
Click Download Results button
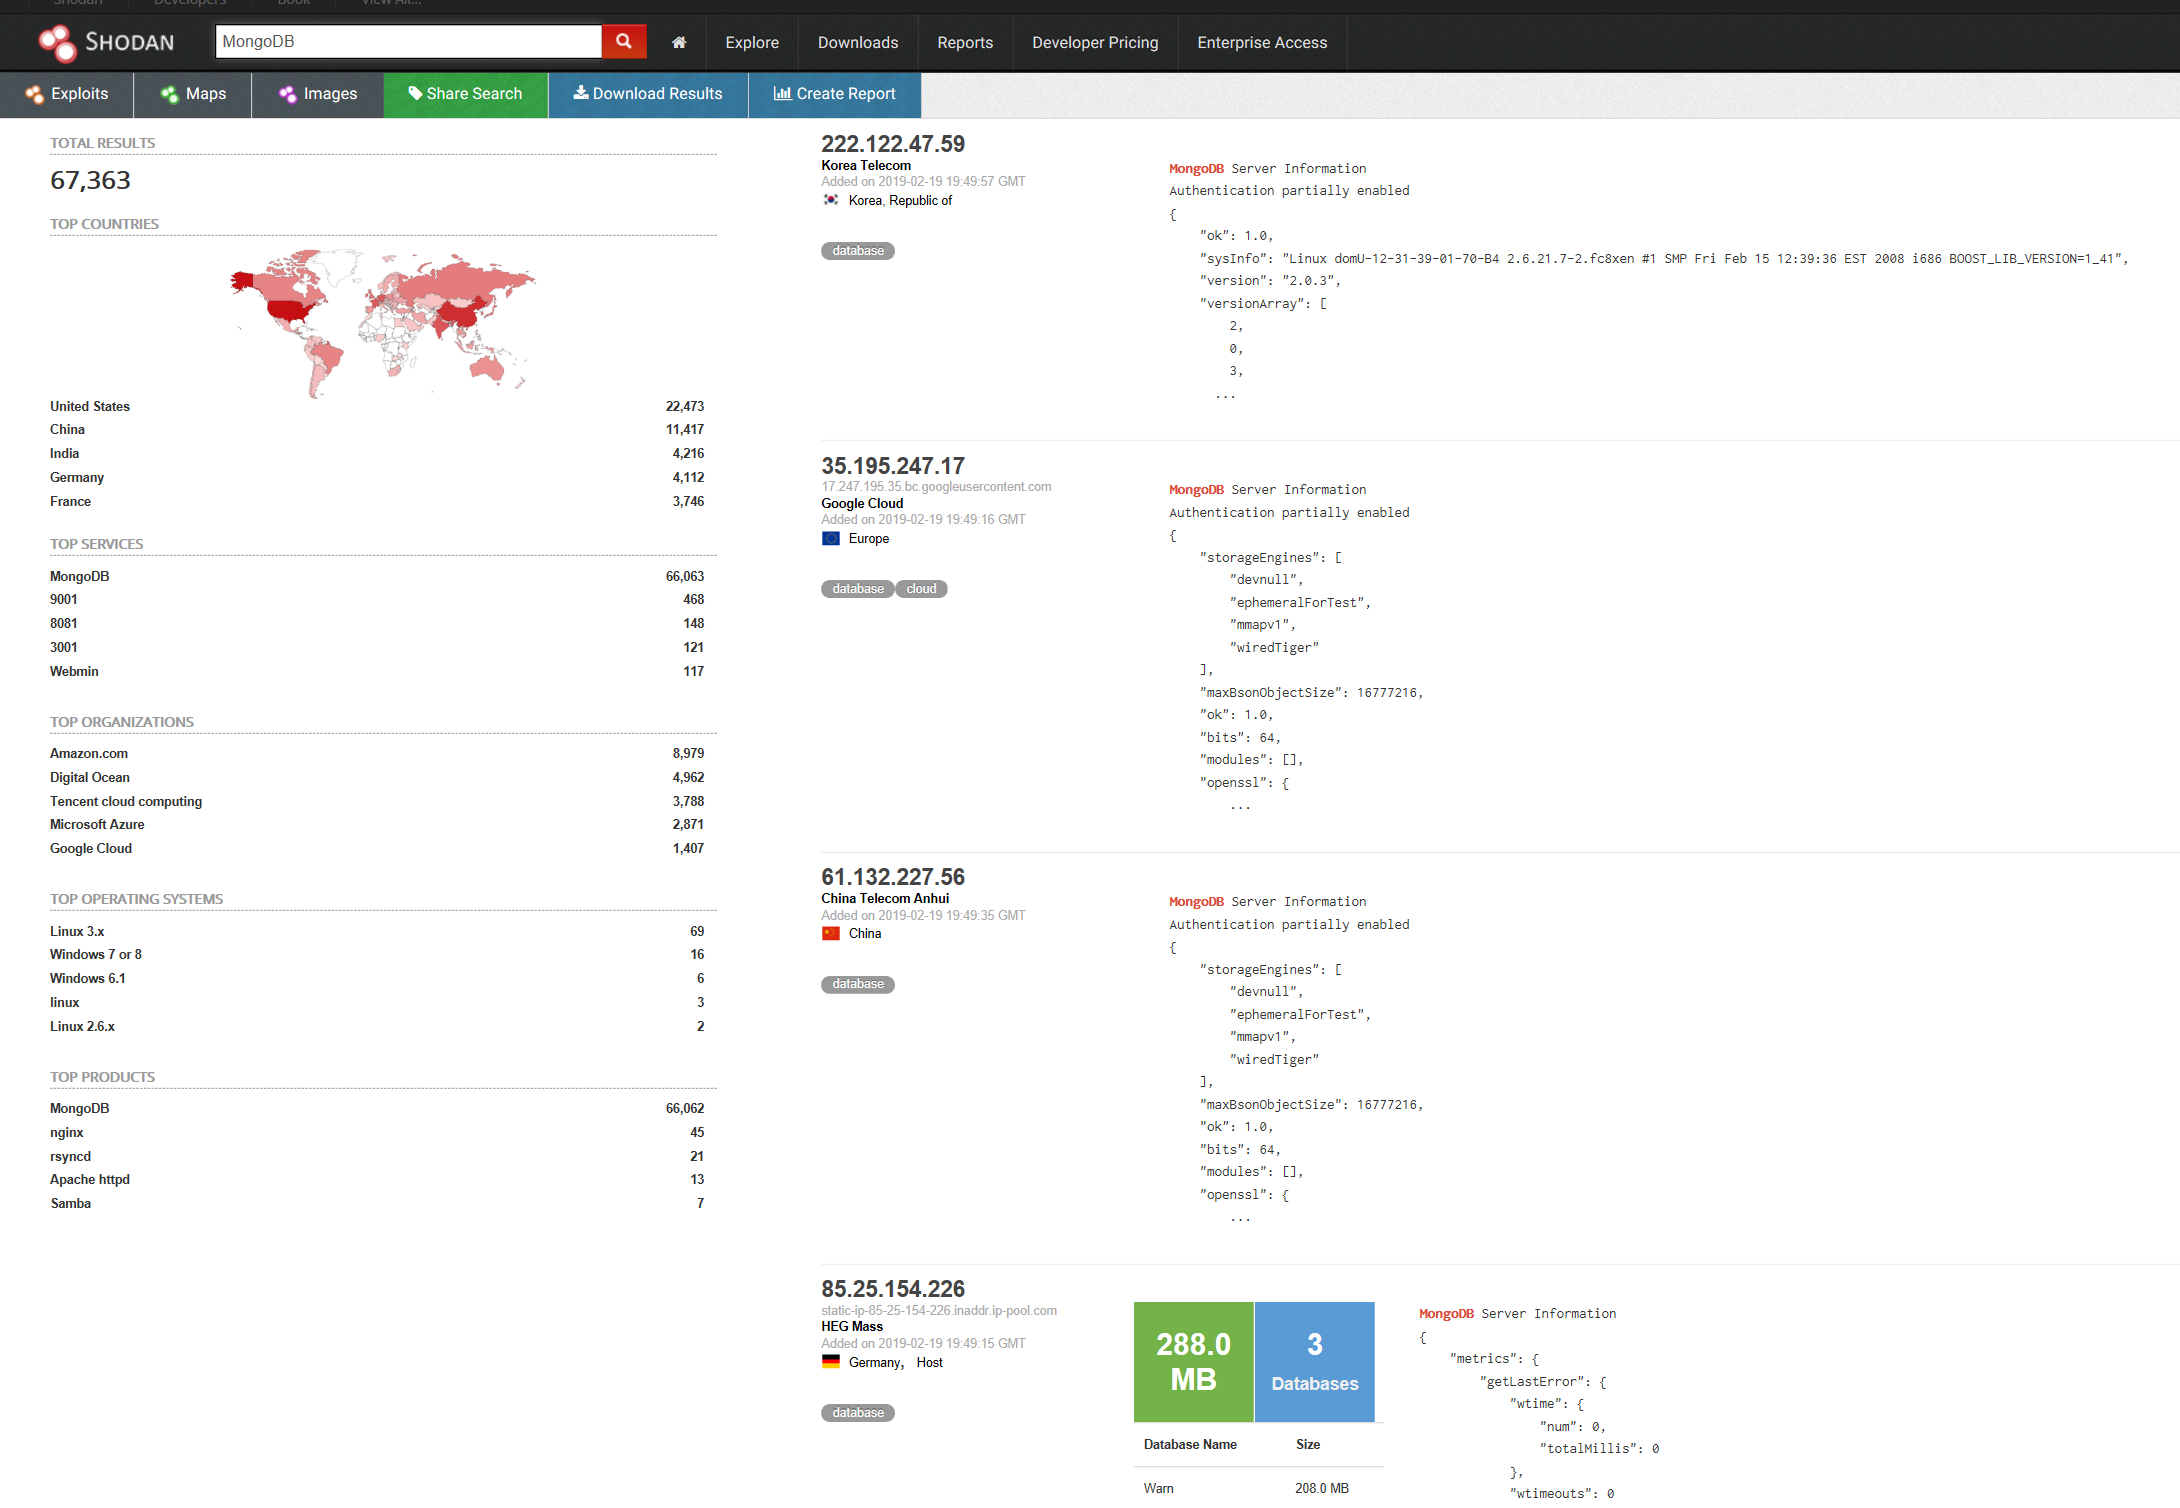[648, 94]
